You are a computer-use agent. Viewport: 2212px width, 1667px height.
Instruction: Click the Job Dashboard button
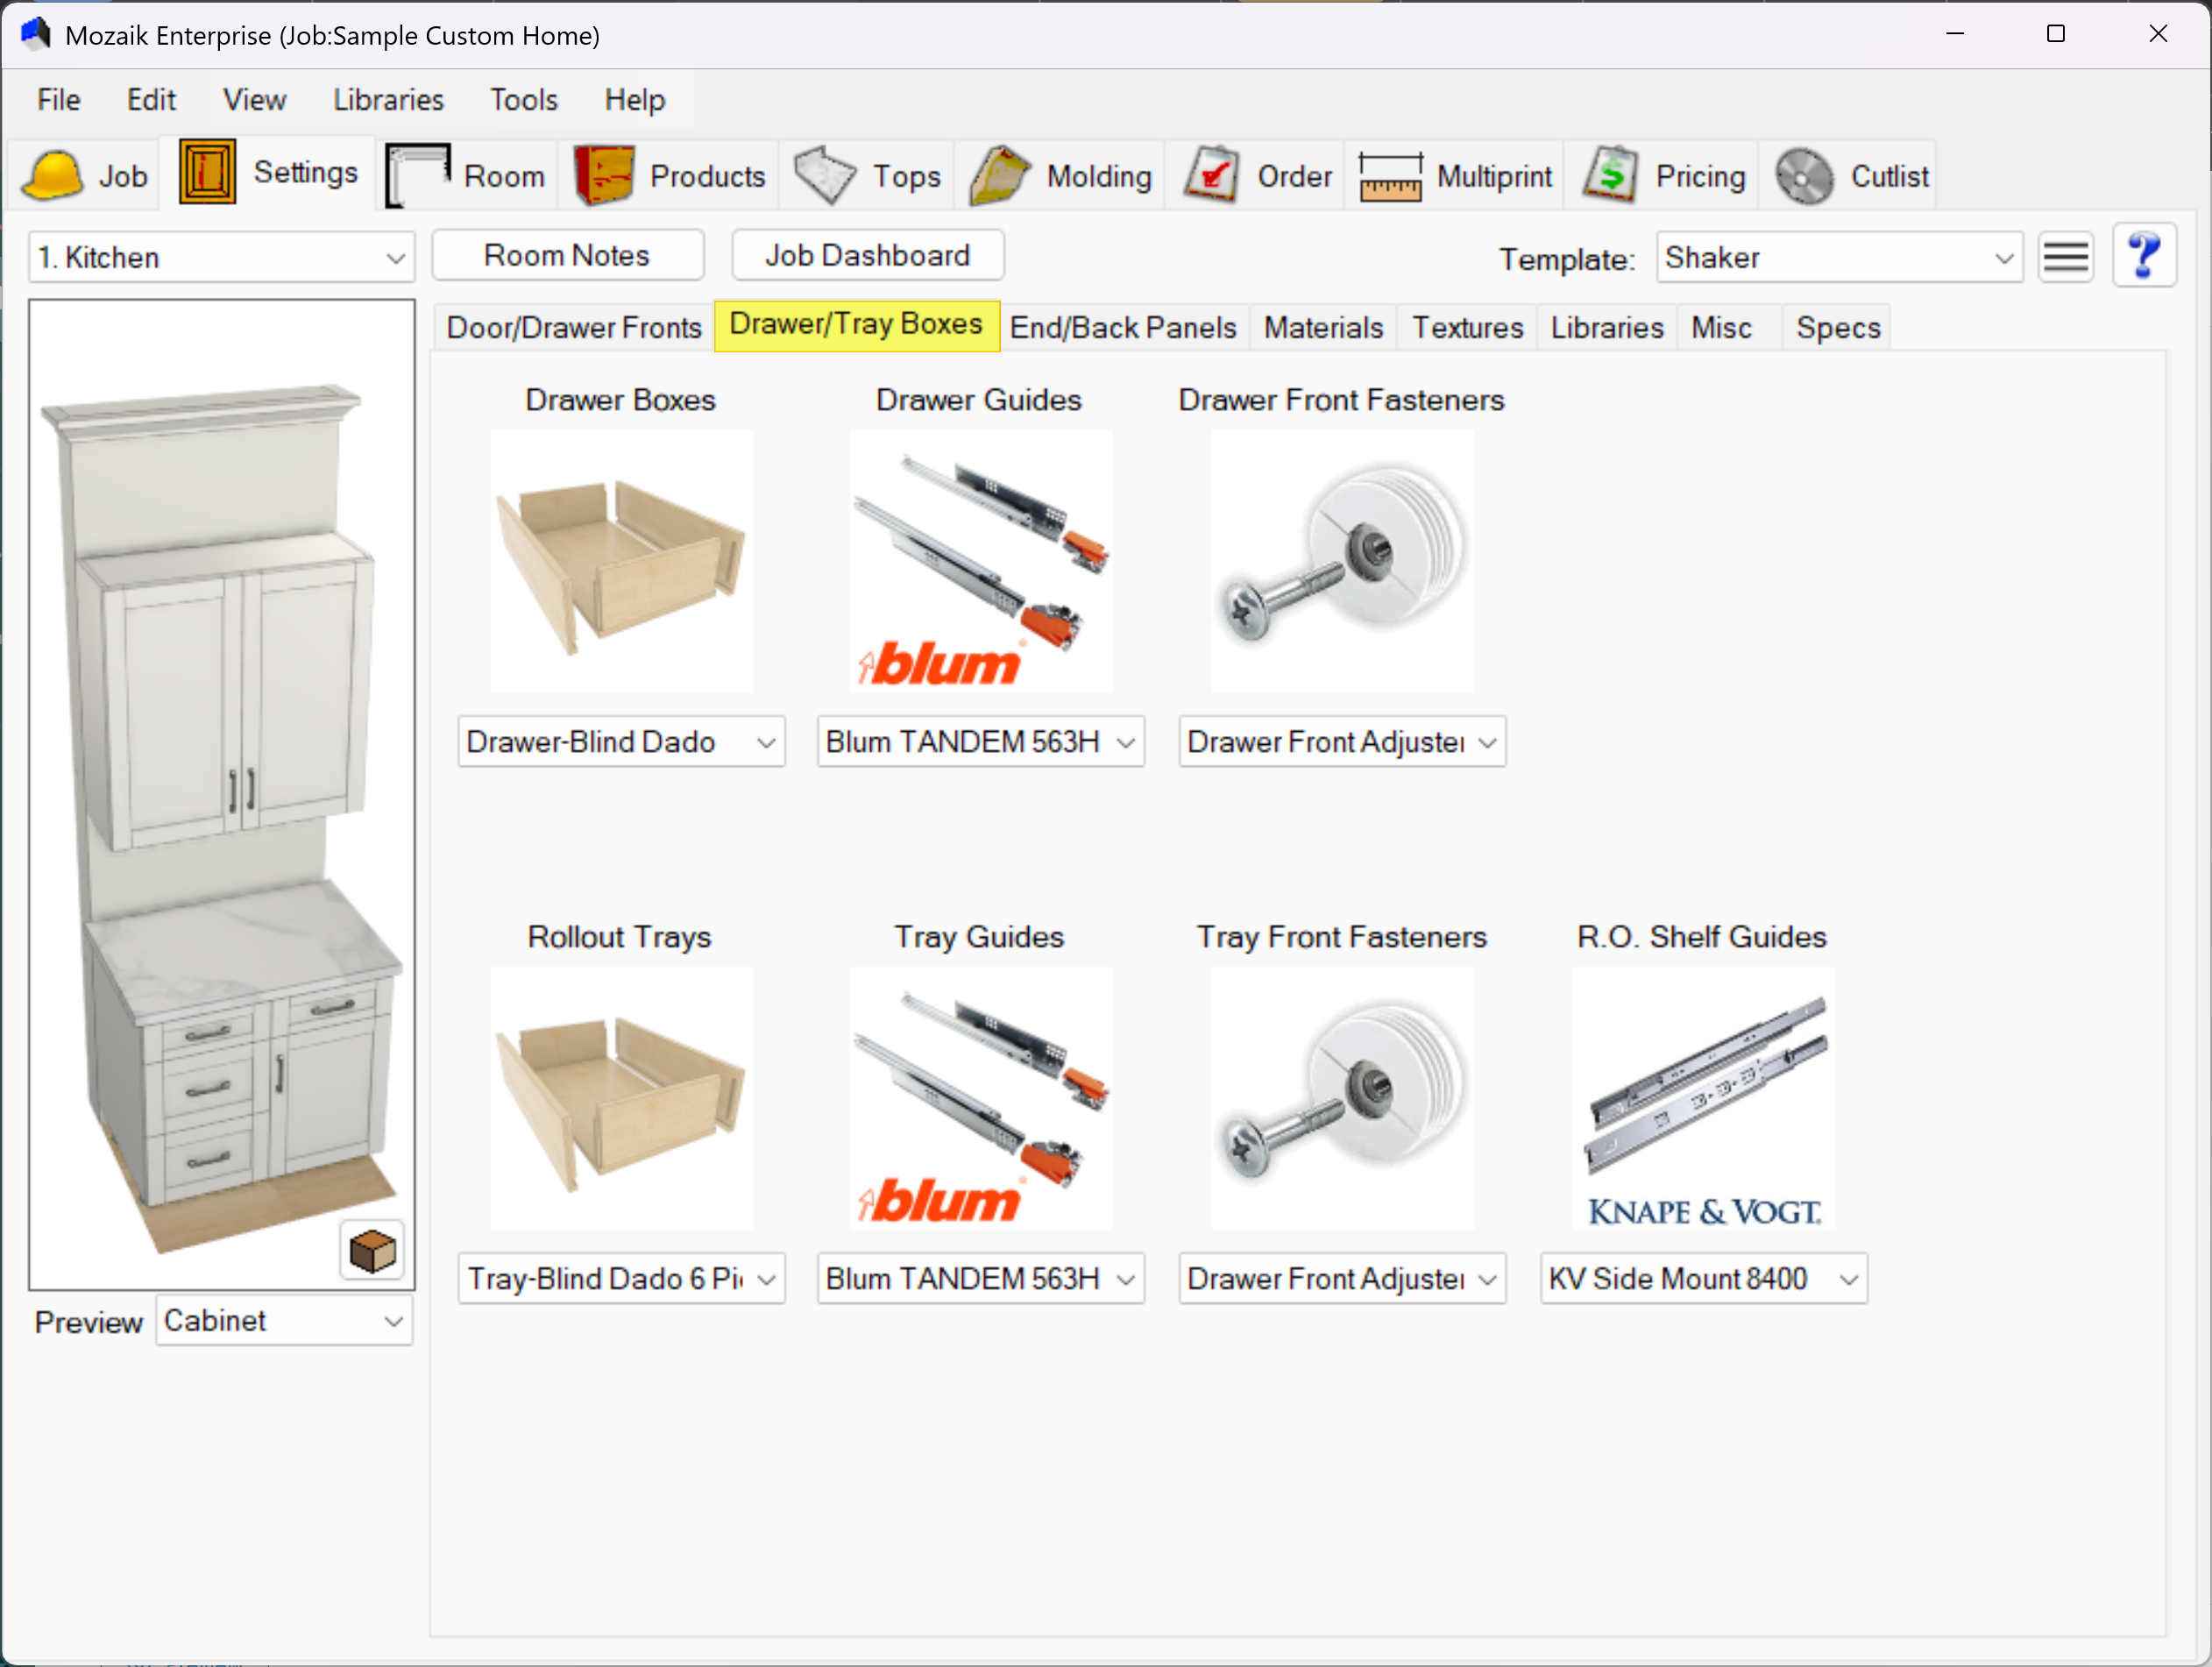tap(867, 256)
